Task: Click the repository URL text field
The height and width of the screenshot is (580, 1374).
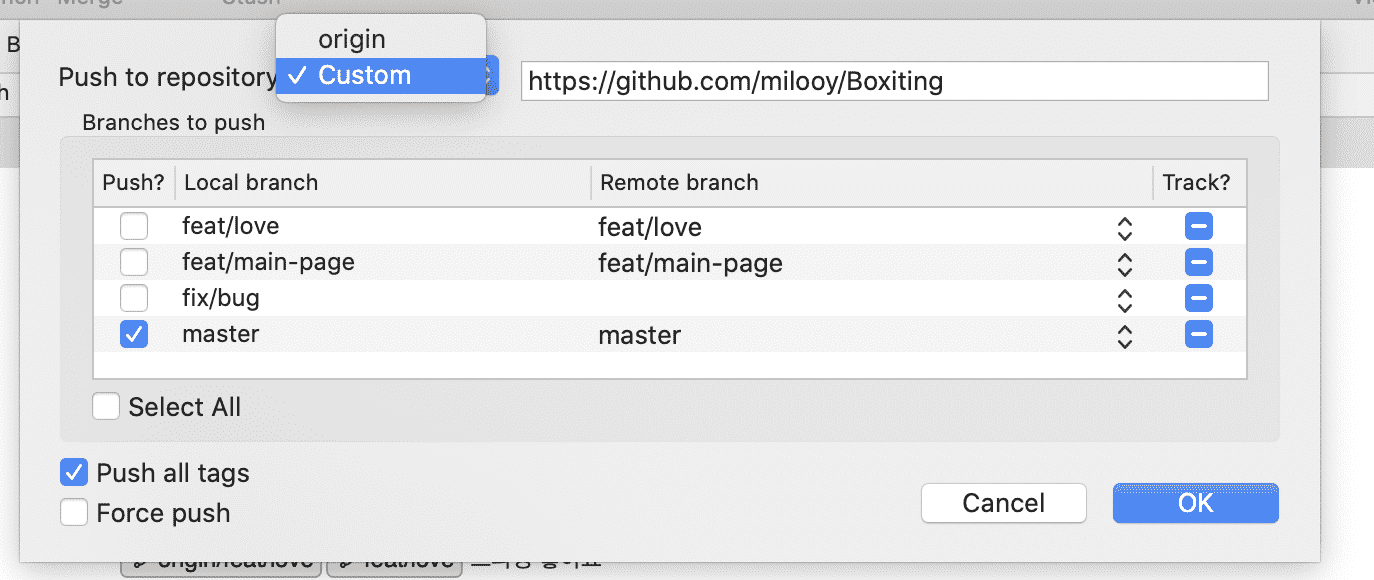Action: 894,81
